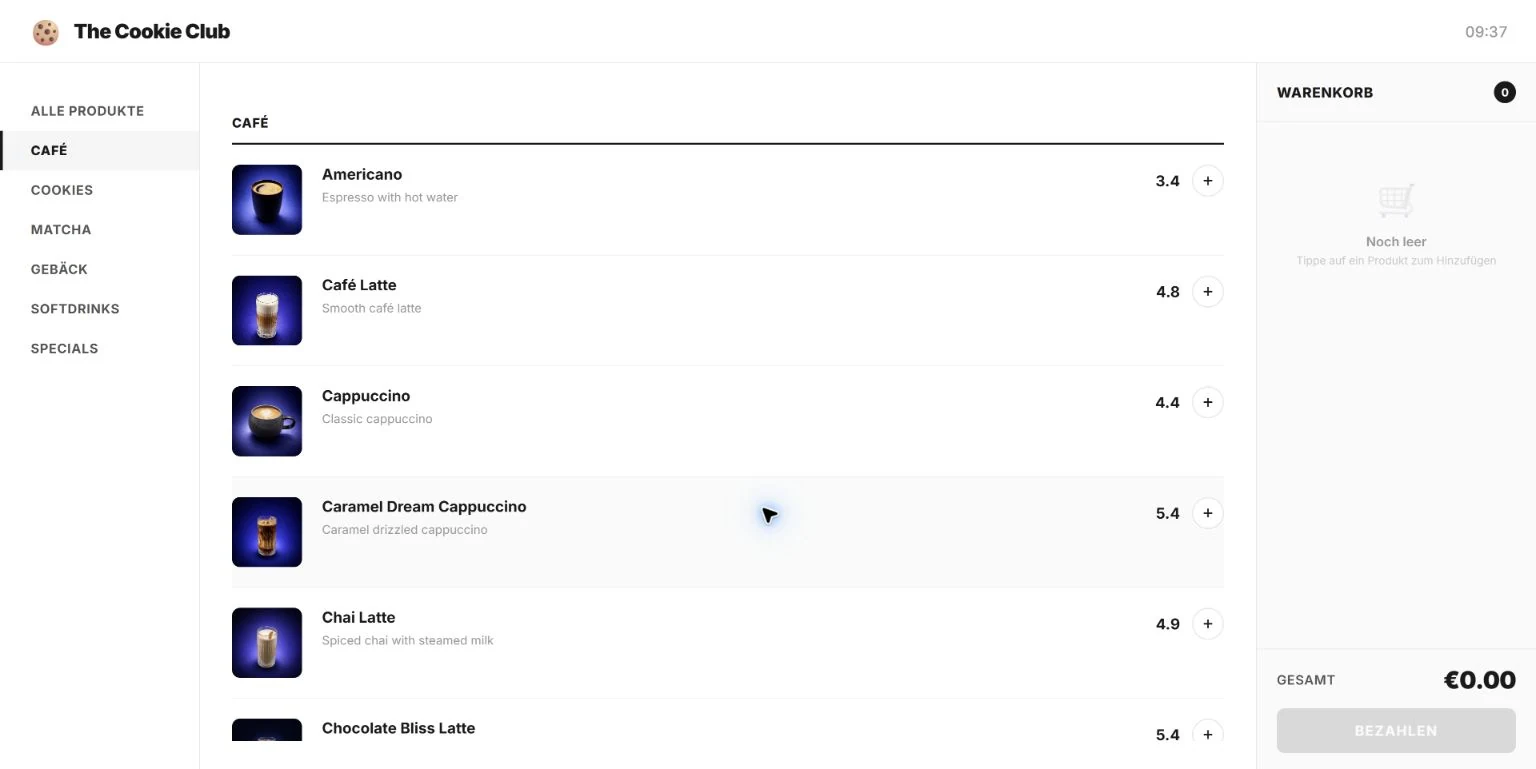Click the empty cart icon
Image resolution: width=1536 pixels, height=769 pixels.
click(1396, 201)
